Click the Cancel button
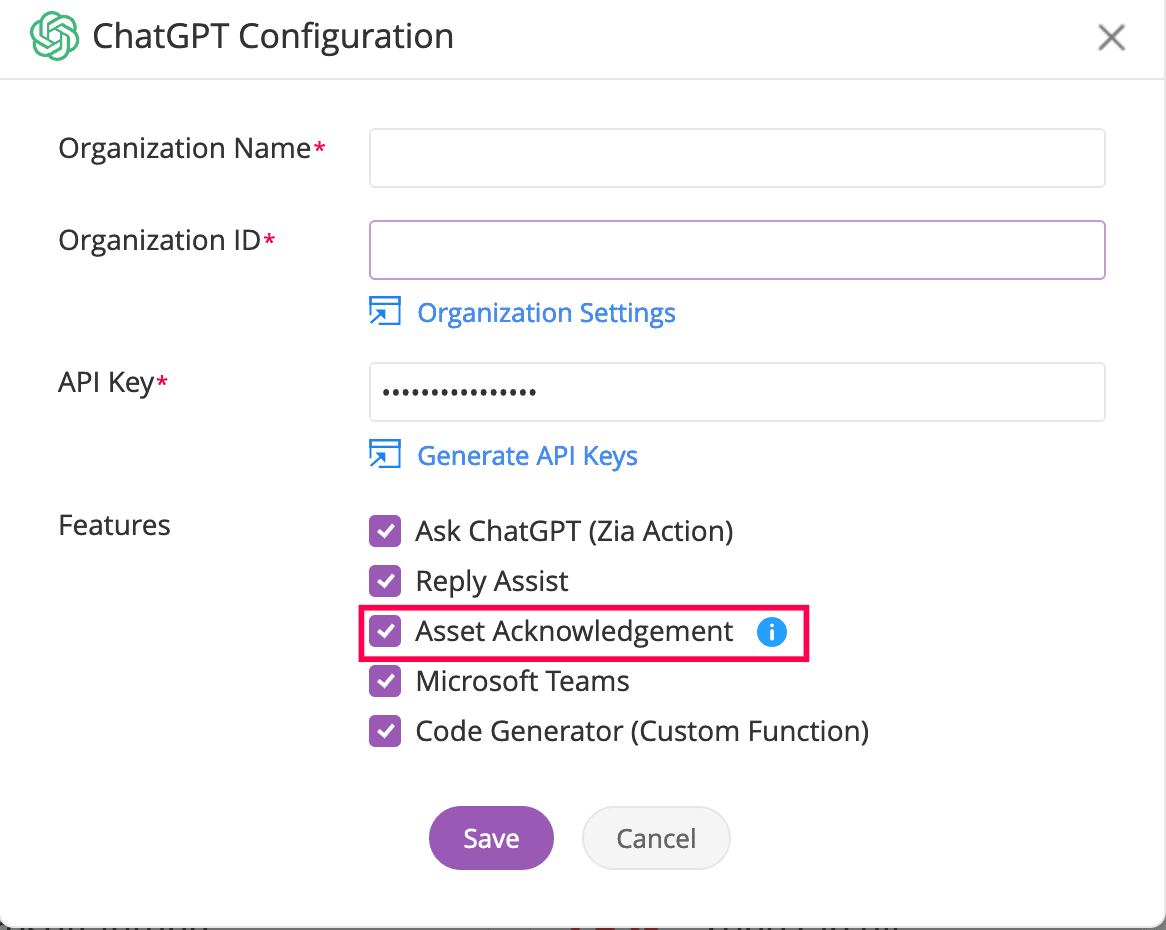The width and height of the screenshot is (1166, 930). [x=656, y=838]
